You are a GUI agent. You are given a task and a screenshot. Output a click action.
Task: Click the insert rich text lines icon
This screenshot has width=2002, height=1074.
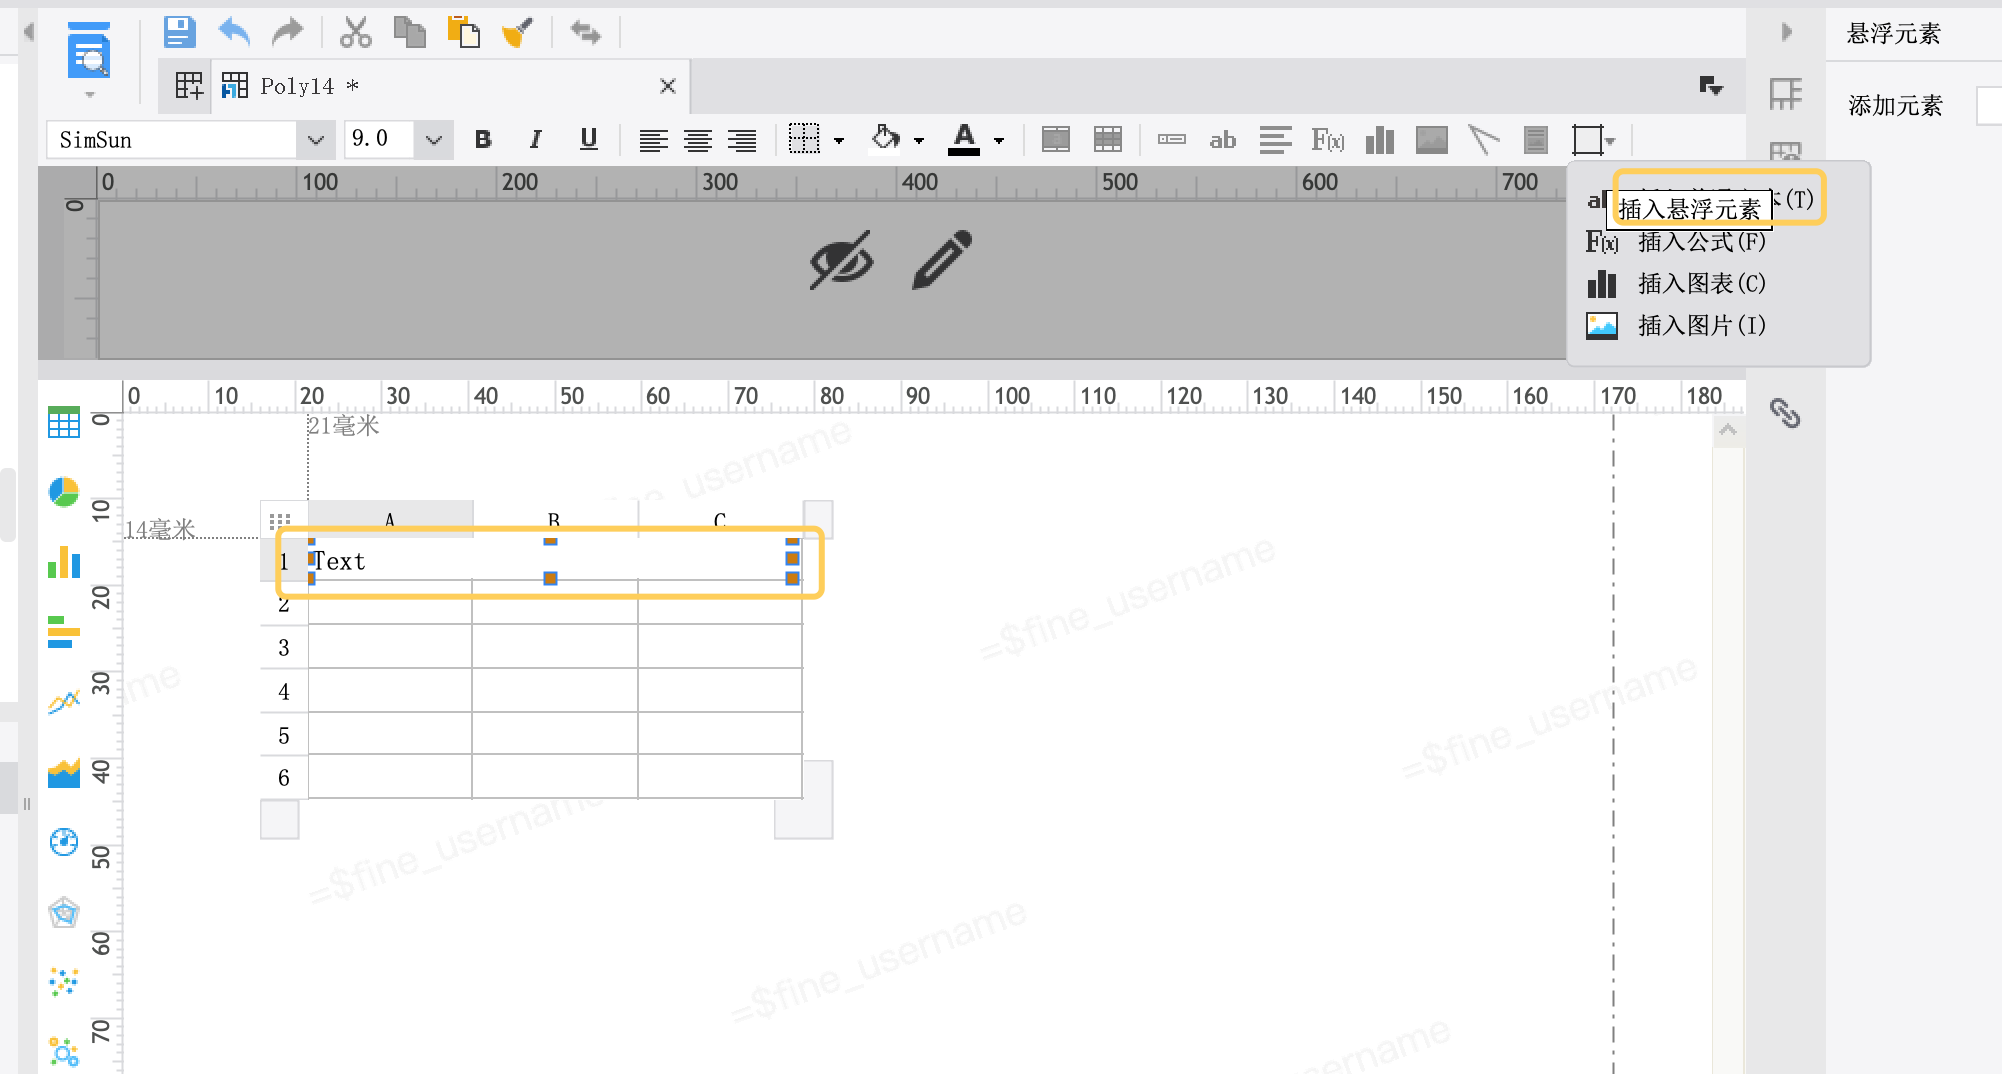pyautogui.click(x=1275, y=139)
